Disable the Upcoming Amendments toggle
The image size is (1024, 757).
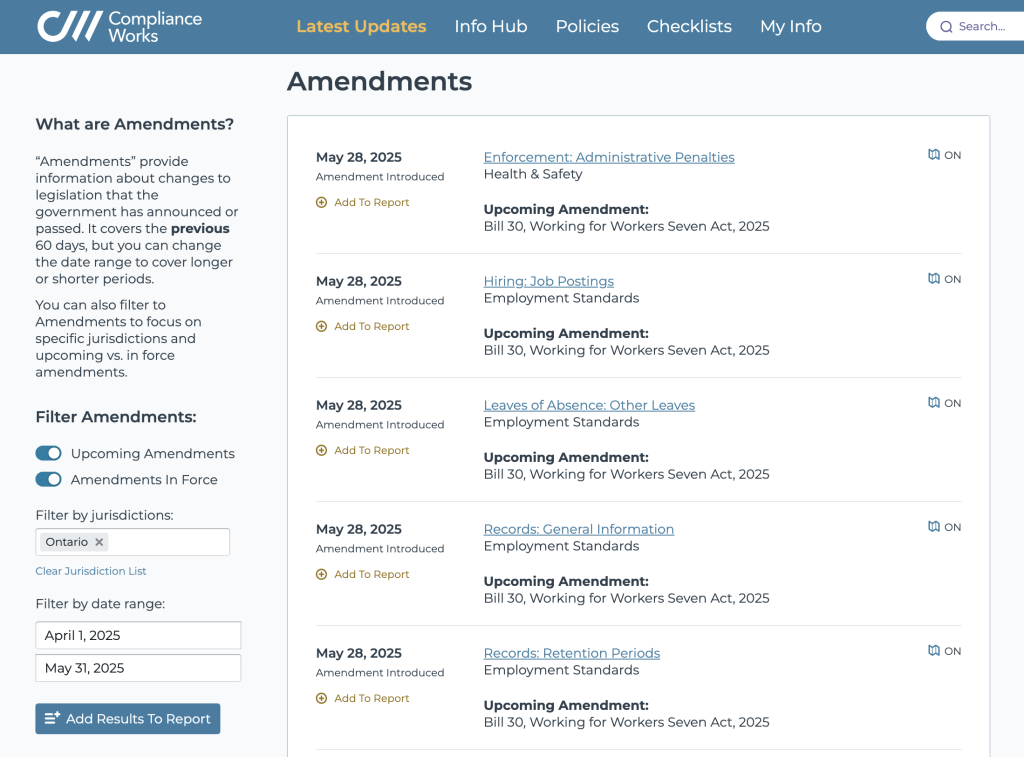click(48, 453)
